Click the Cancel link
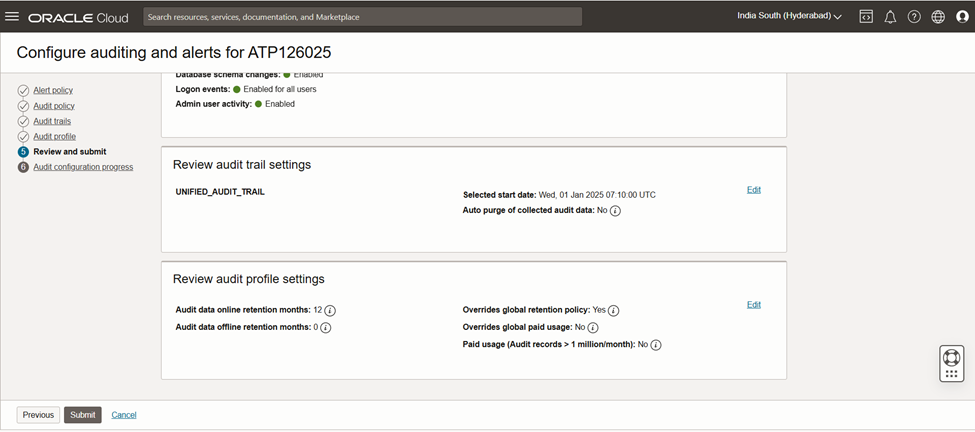The image size is (975, 432). pyautogui.click(x=124, y=415)
